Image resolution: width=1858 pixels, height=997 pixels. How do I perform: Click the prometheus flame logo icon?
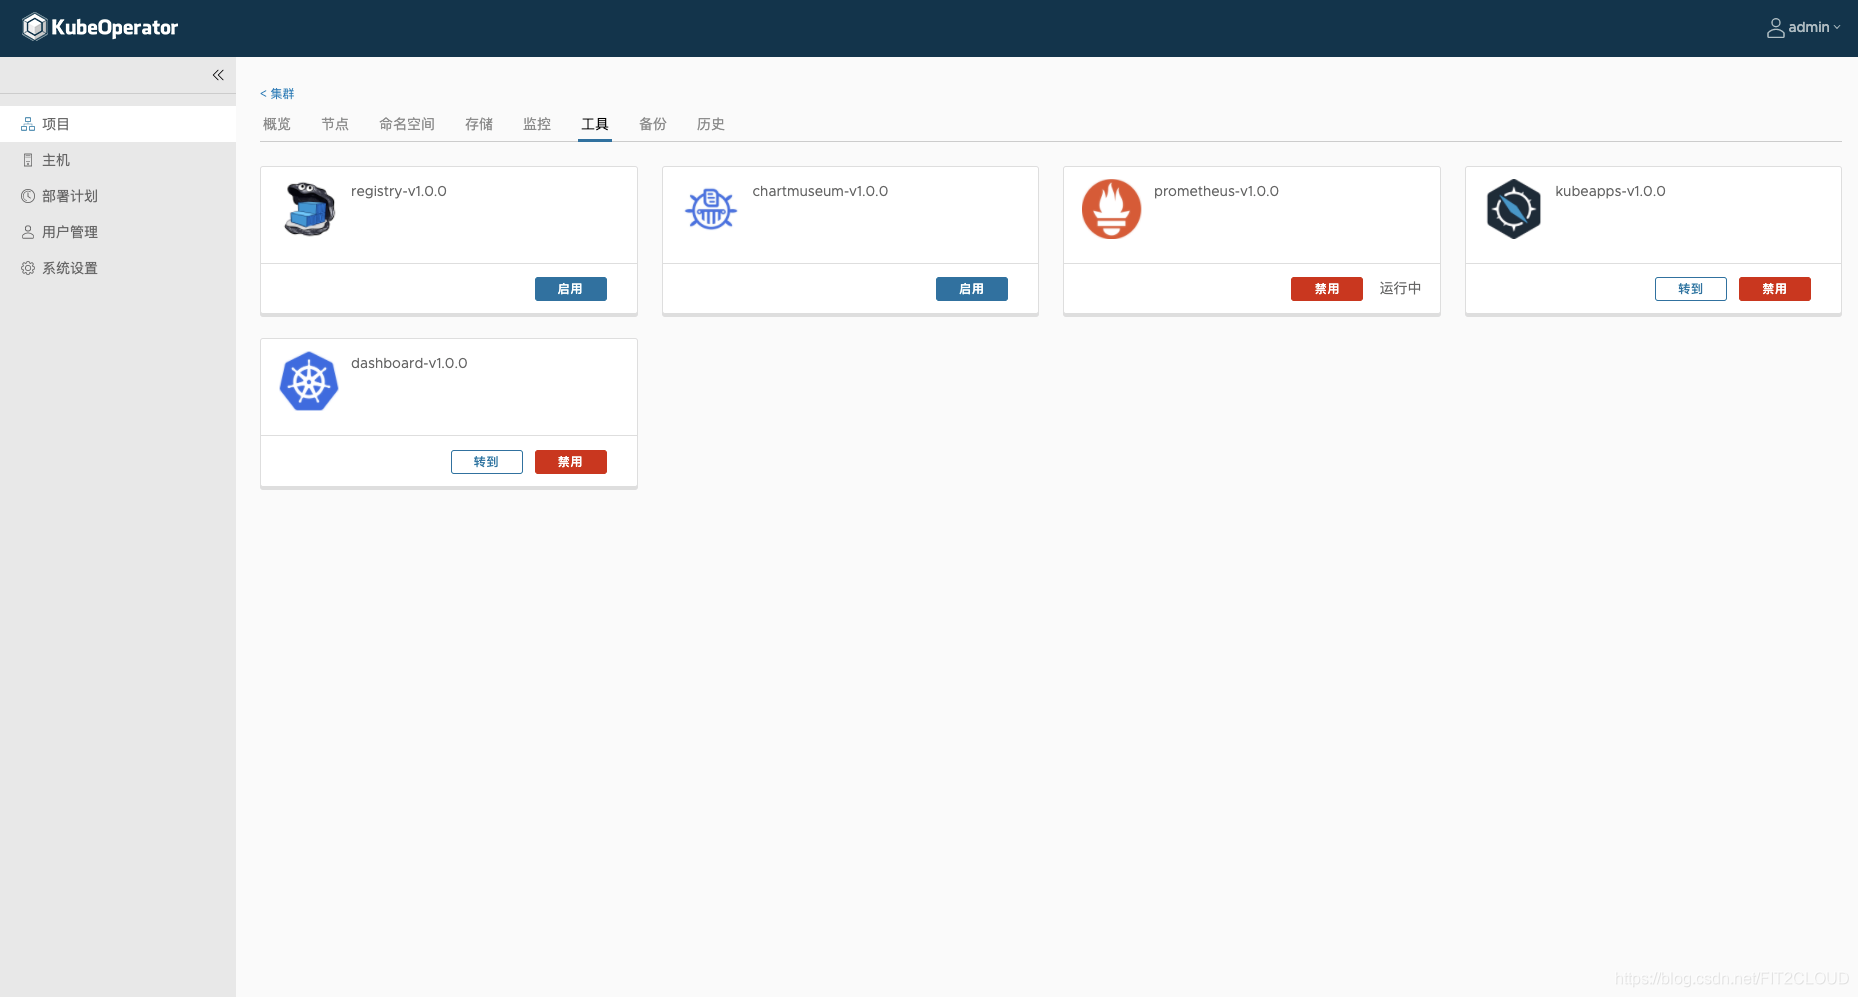[x=1112, y=209]
